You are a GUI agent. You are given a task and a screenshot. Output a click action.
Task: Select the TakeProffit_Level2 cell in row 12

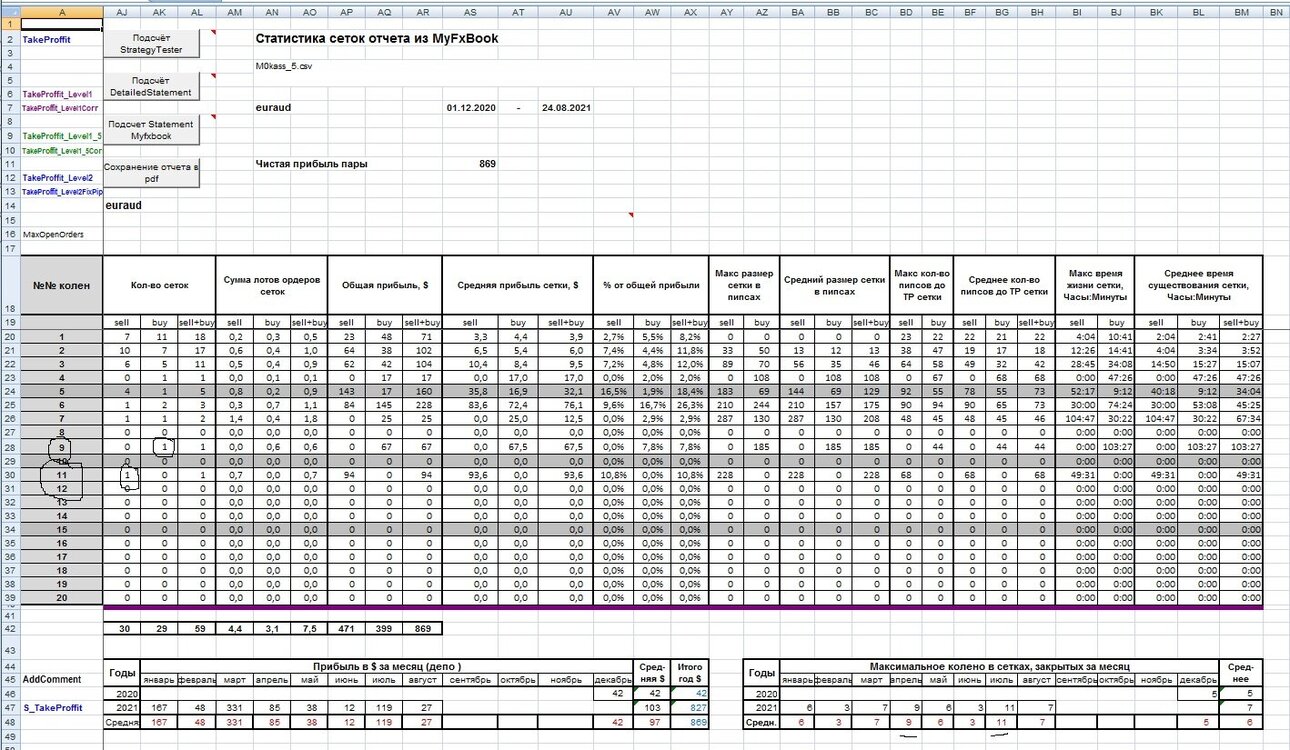(61, 177)
